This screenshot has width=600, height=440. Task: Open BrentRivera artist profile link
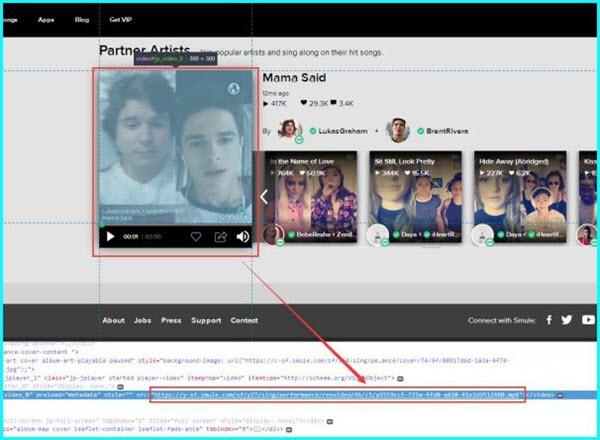click(x=447, y=131)
